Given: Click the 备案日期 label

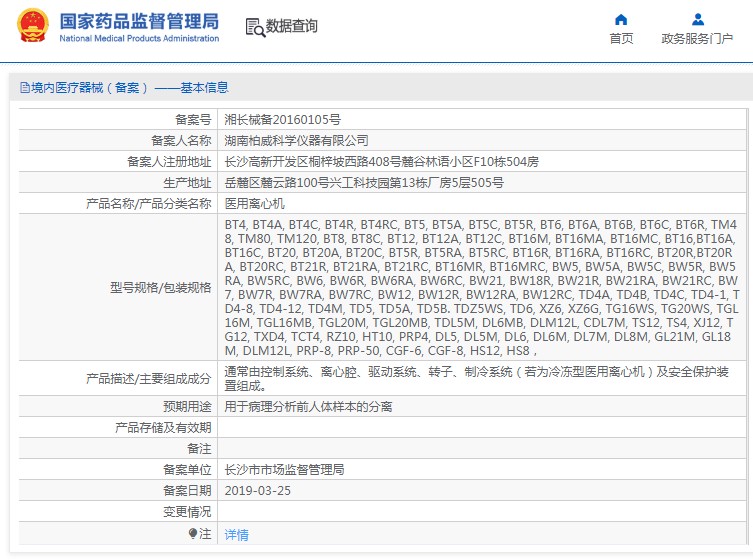Looking at the screenshot, I should coord(187,491).
